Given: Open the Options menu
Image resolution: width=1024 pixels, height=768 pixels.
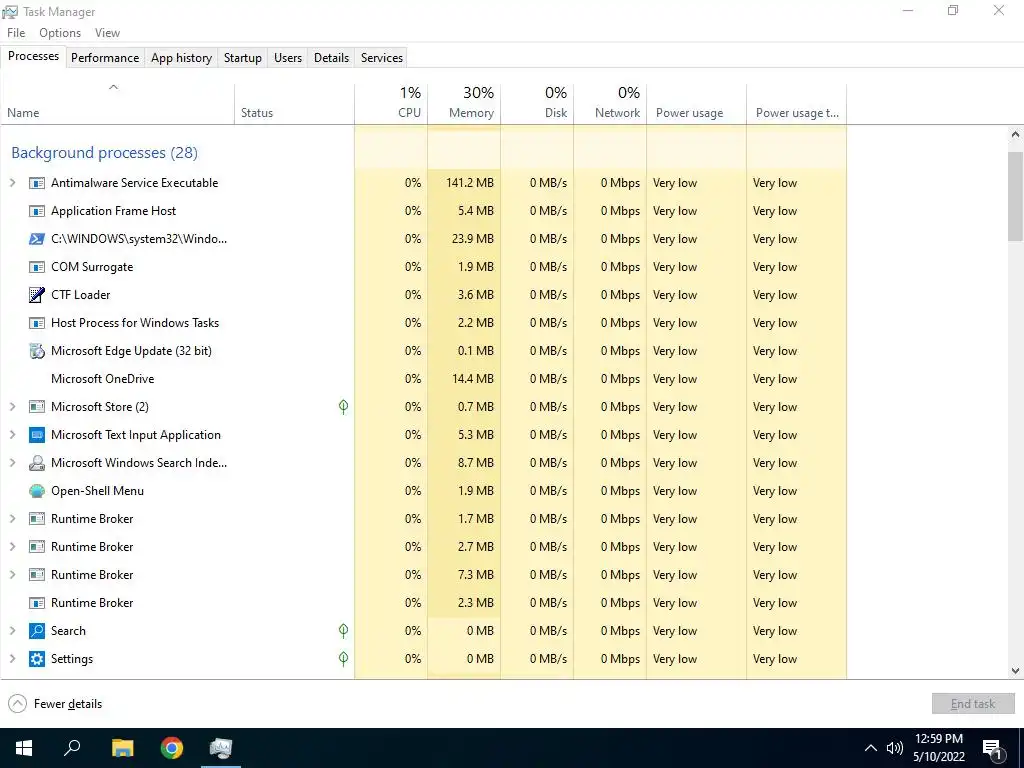Looking at the screenshot, I should [x=60, y=33].
